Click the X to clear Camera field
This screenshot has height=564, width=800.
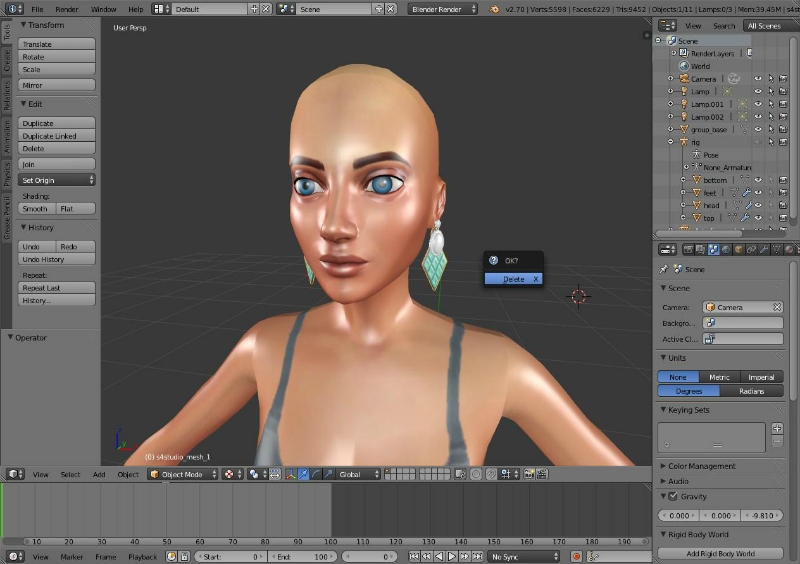pyautogui.click(x=776, y=307)
